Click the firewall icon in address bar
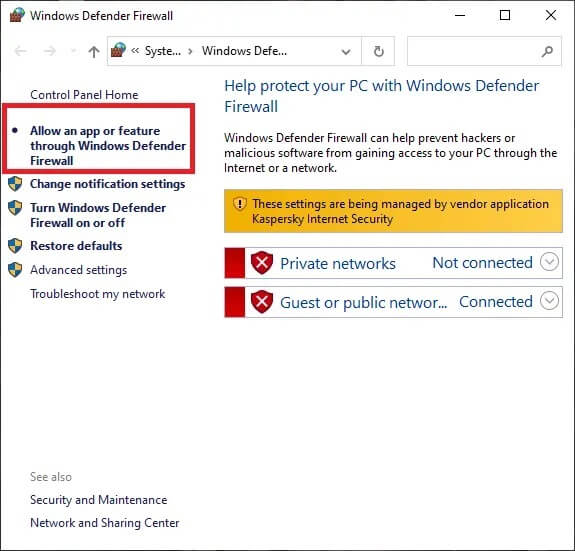Image resolution: width=575 pixels, height=551 pixels. coord(118,50)
